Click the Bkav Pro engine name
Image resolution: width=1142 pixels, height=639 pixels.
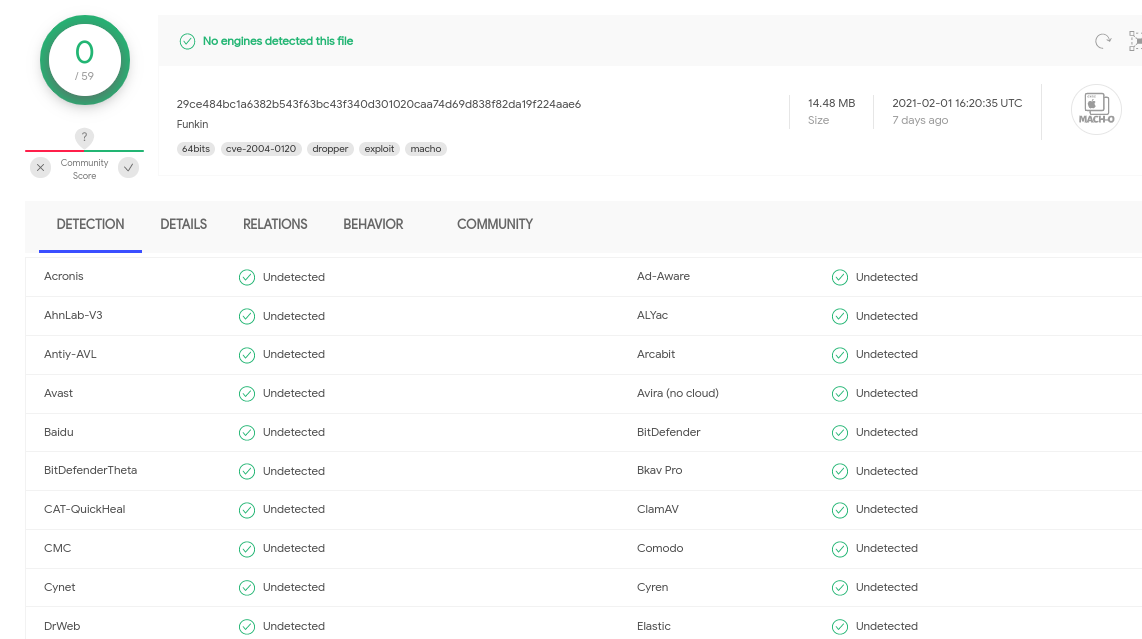click(660, 470)
